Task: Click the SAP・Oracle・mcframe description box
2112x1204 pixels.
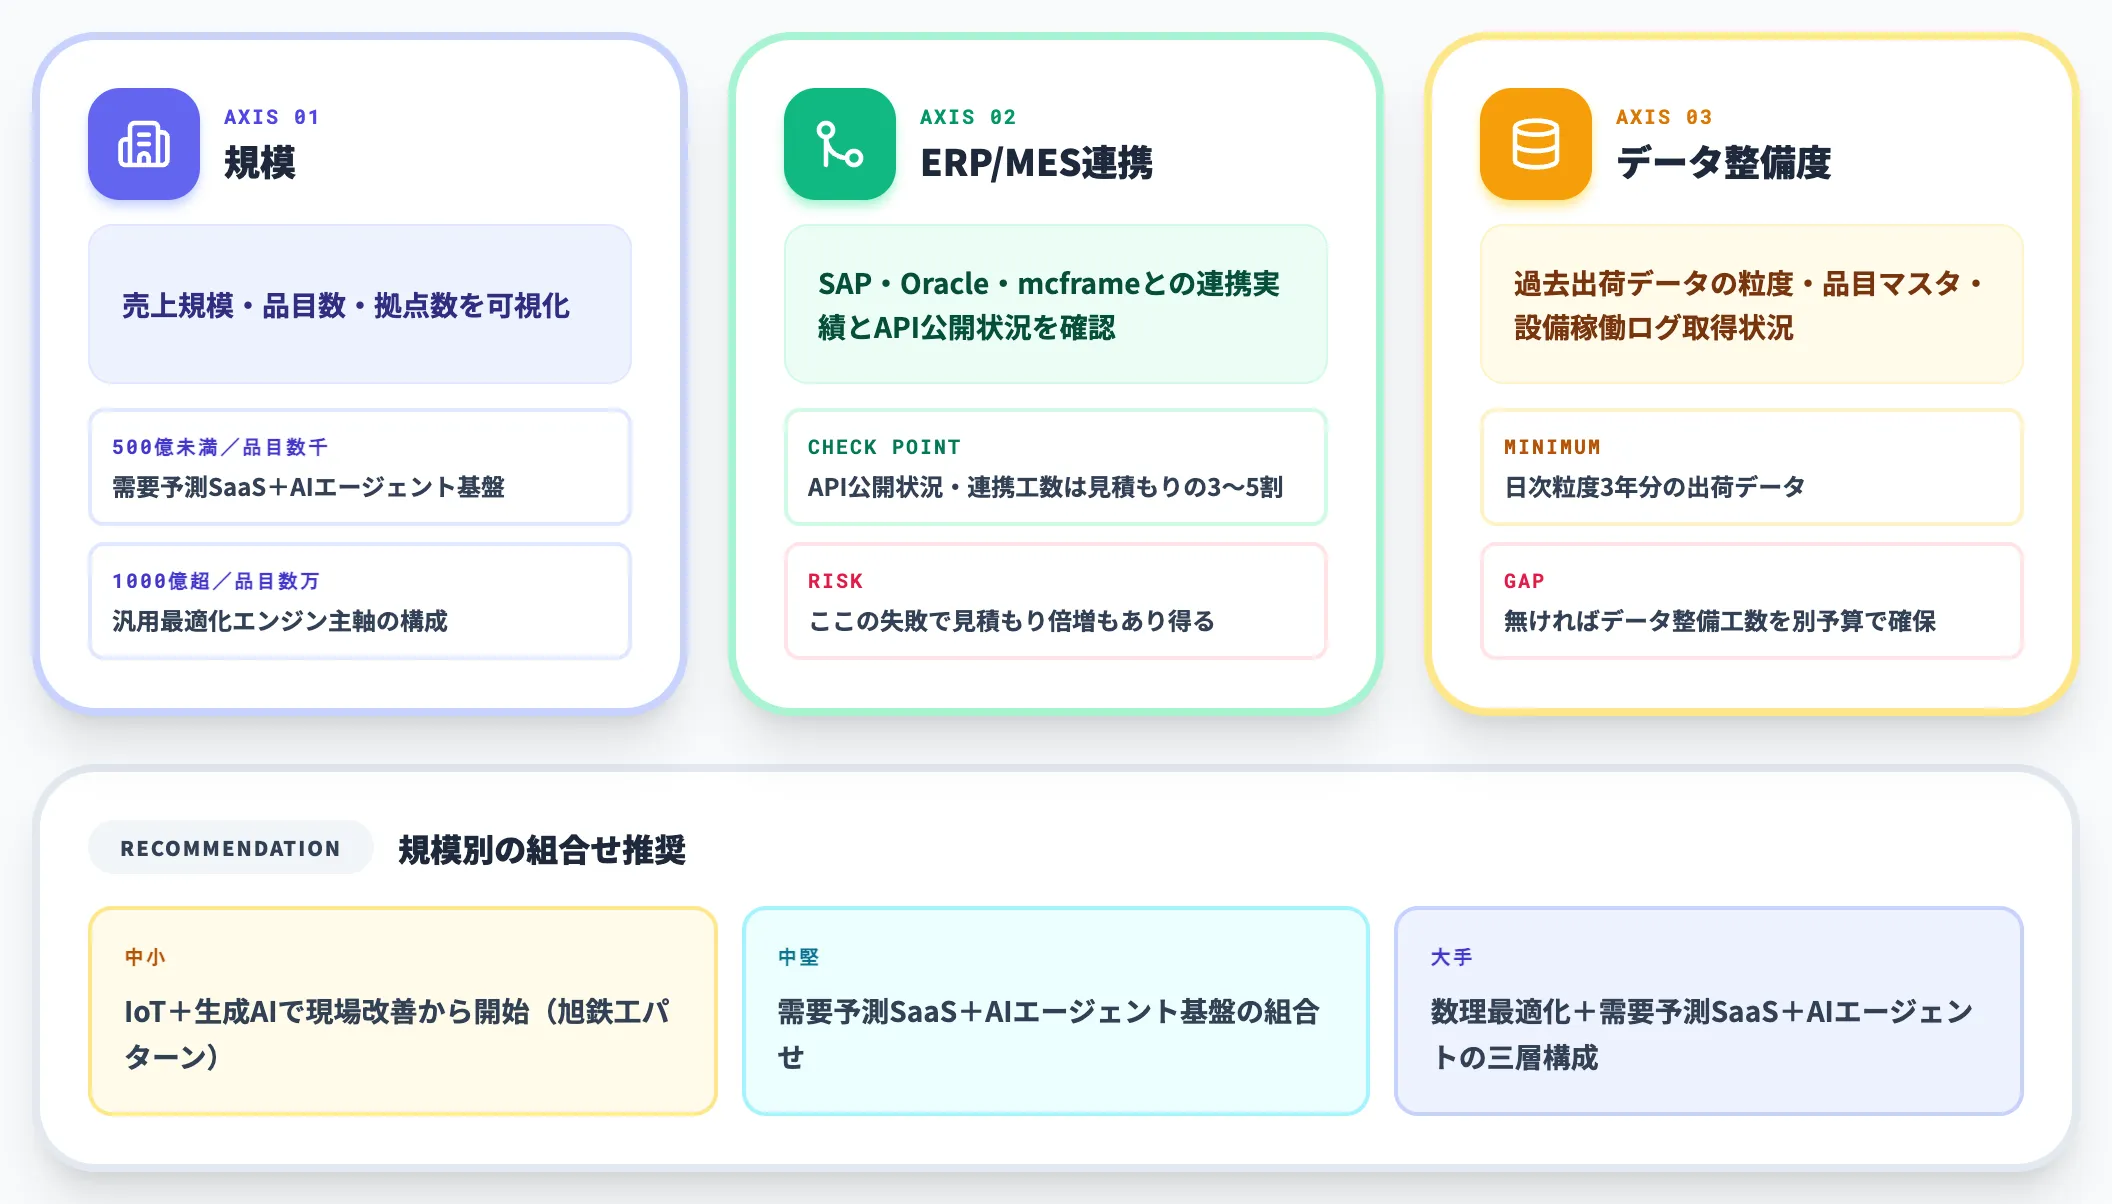Action: (x=1056, y=304)
